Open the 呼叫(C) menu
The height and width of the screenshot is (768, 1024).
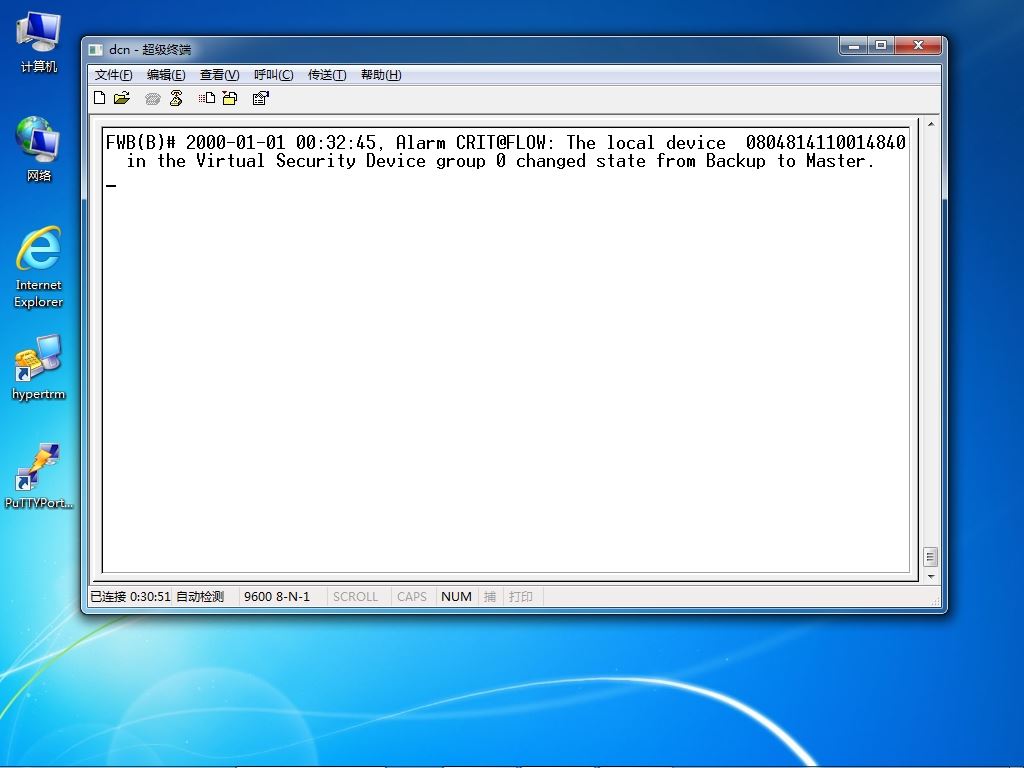pyautogui.click(x=274, y=75)
